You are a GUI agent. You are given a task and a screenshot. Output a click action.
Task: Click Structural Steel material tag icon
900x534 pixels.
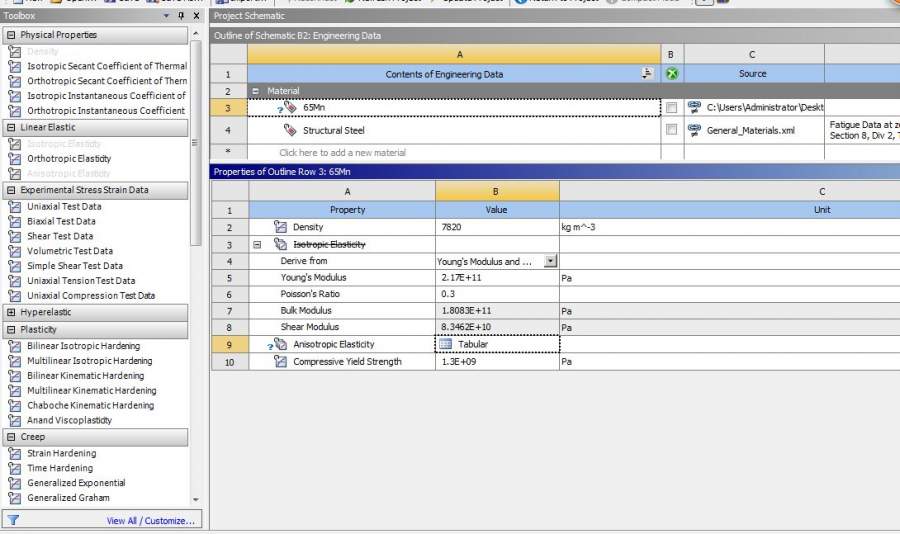[290, 130]
